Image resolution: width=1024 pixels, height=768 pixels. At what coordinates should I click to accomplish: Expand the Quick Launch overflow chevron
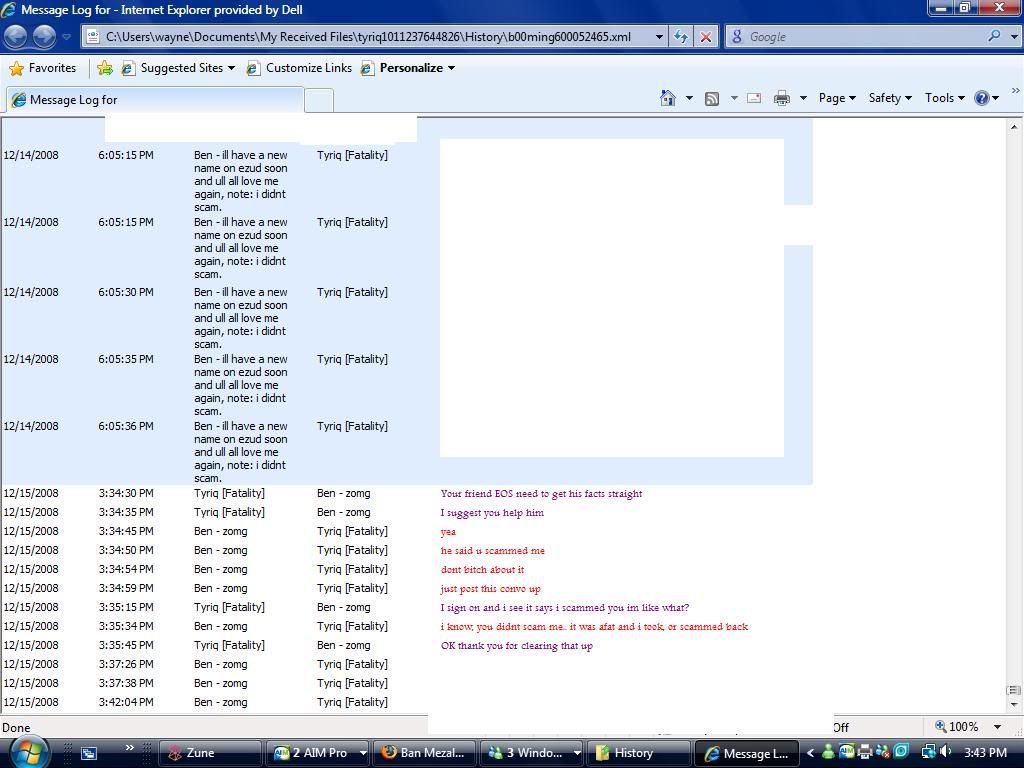tap(129, 748)
